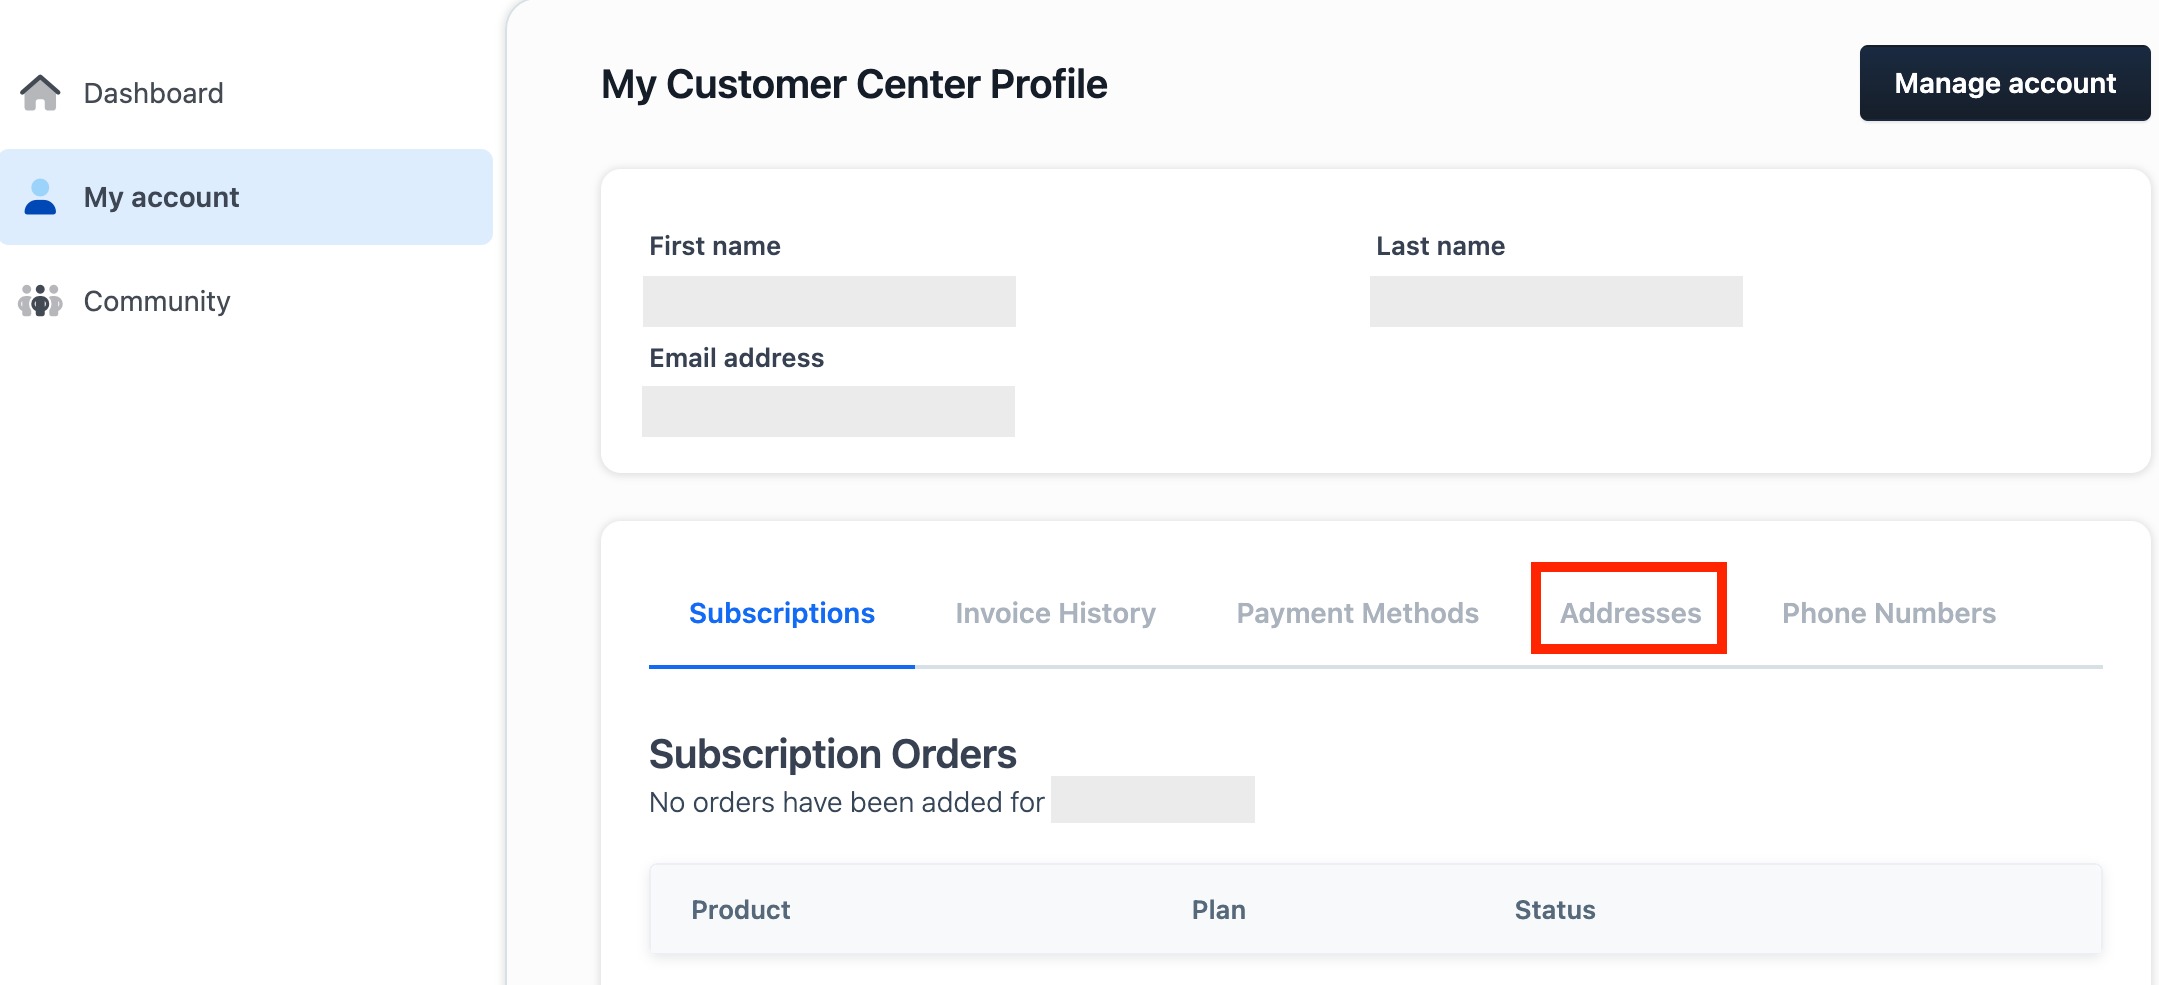Click the Status column header

point(1555,910)
